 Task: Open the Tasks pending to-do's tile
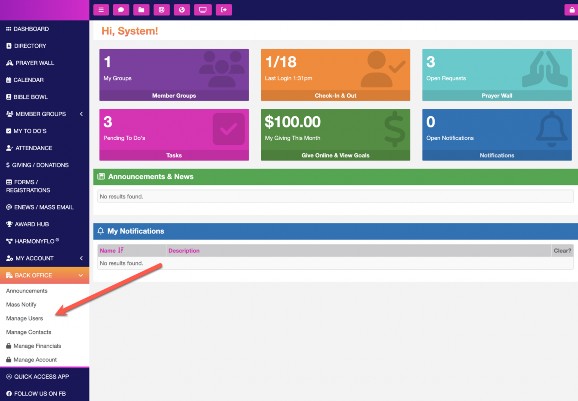click(174, 135)
